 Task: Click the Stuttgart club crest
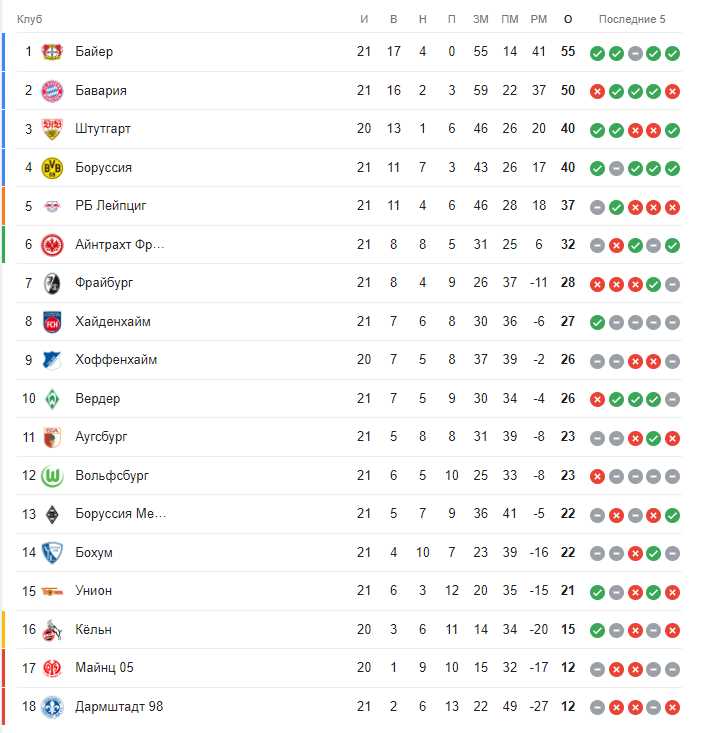52,129
